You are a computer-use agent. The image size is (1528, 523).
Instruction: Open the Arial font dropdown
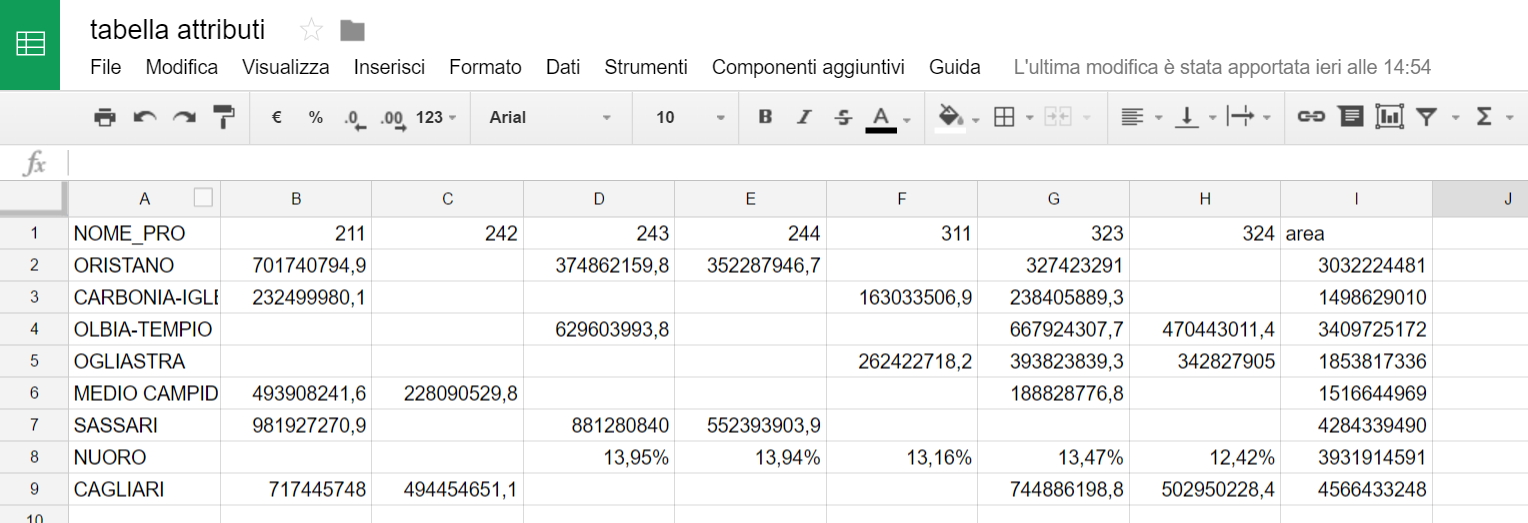point(549,117)
